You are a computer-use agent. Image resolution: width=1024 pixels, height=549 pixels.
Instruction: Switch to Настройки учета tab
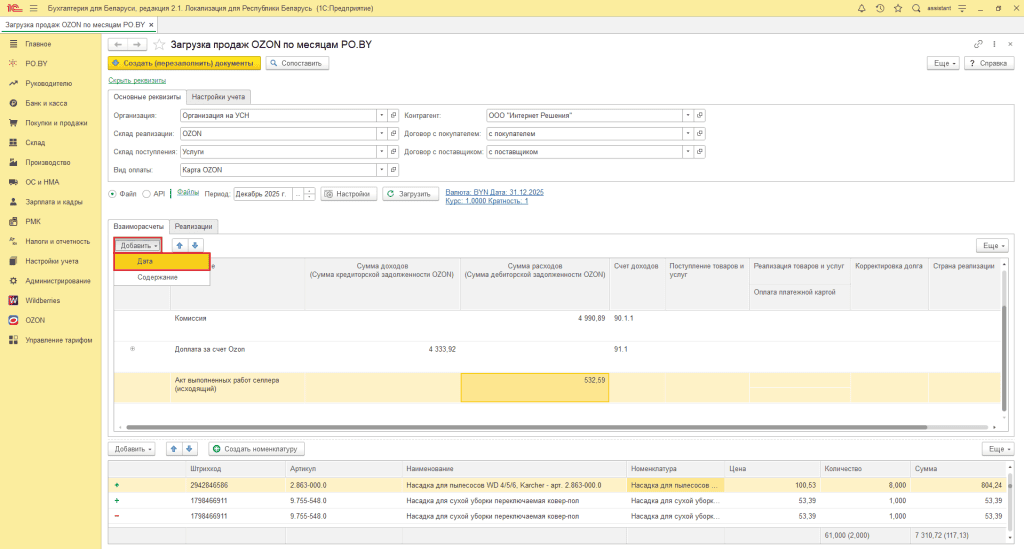218,97
